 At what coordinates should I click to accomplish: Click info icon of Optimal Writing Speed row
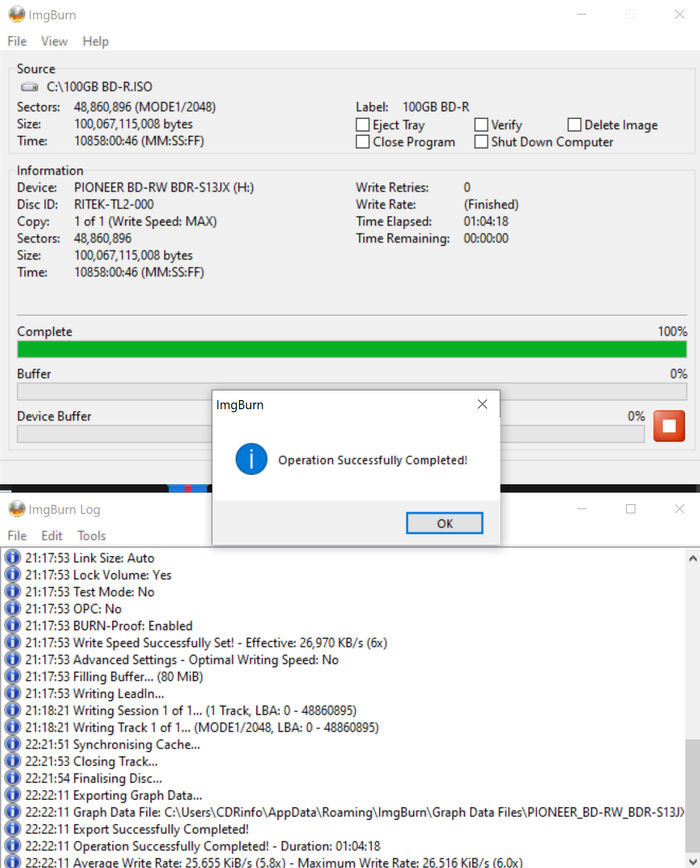12,659
